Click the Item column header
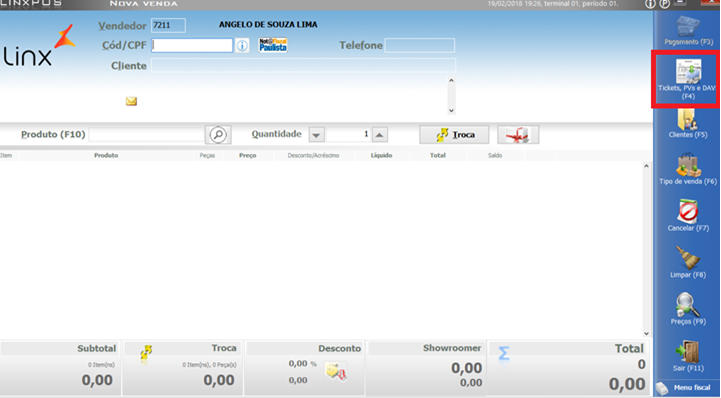 pyautogui.click(x=6, y=155)
